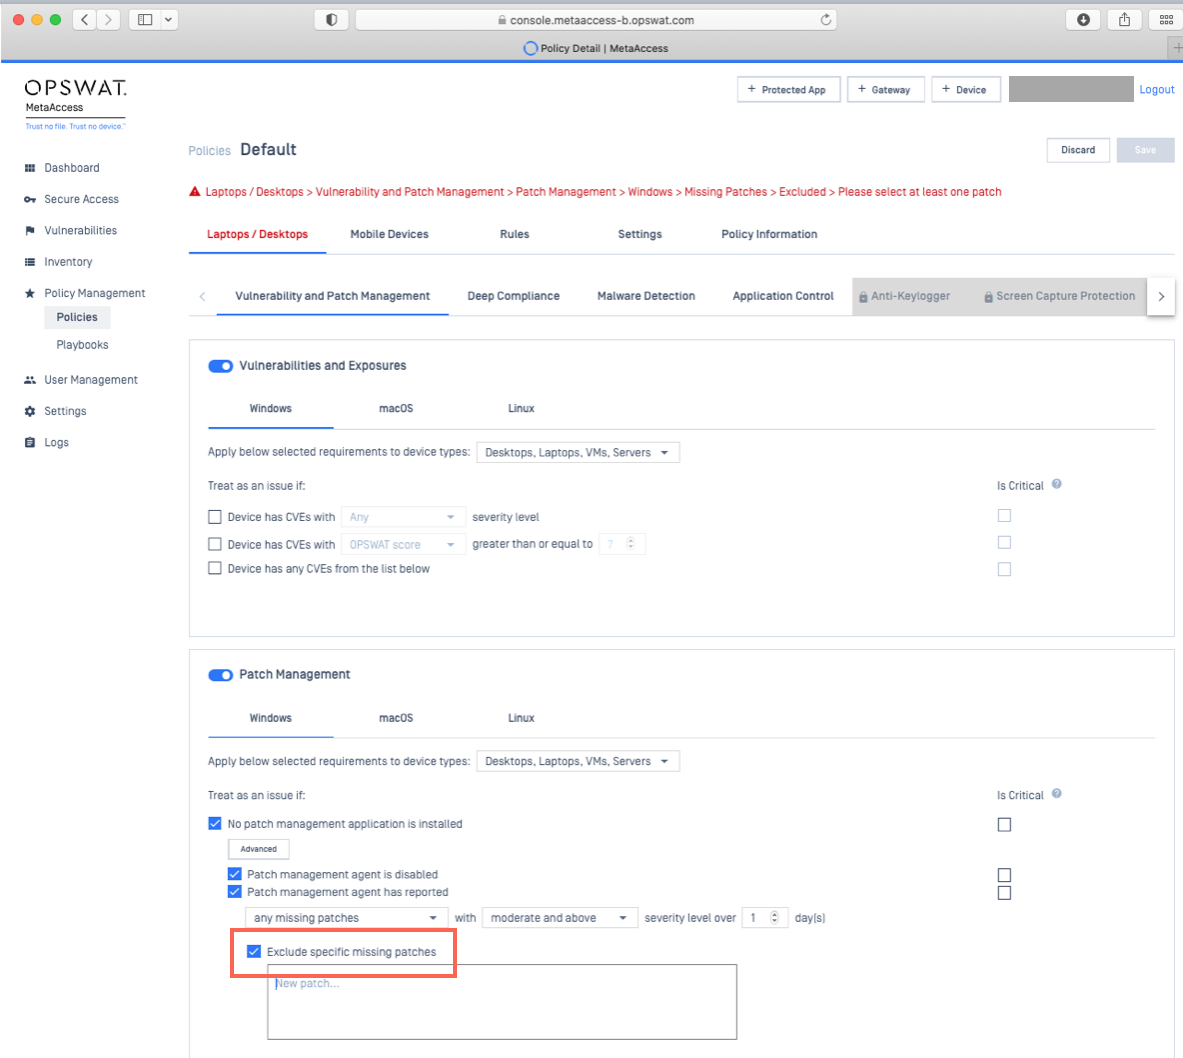
Task: Toggle the Vulnerabilities and Exposures switch
Action: (220, 366)
